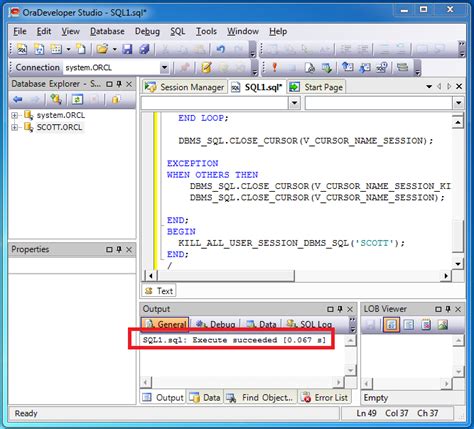
Task: Click the Undo arrow icon
Action: click(x=220, y=49)
